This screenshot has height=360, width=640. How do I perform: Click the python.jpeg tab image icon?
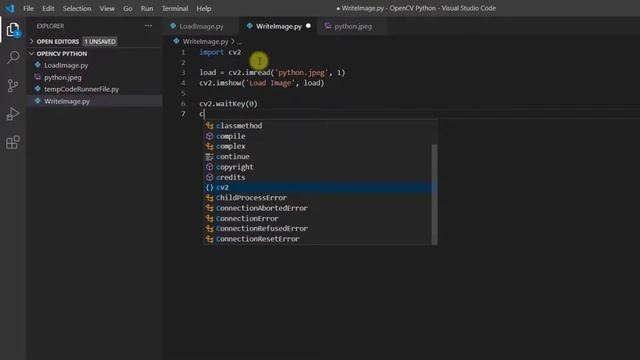[327, 26]
